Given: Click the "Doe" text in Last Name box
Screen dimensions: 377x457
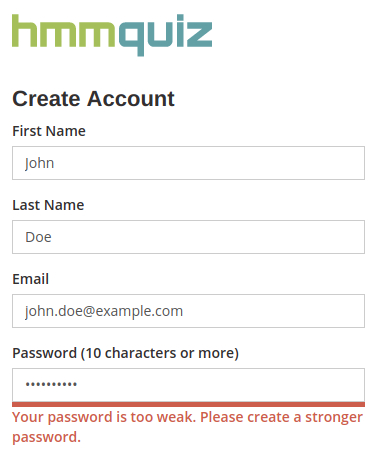Looking at the screenshot, I should (x=38, y=237).
